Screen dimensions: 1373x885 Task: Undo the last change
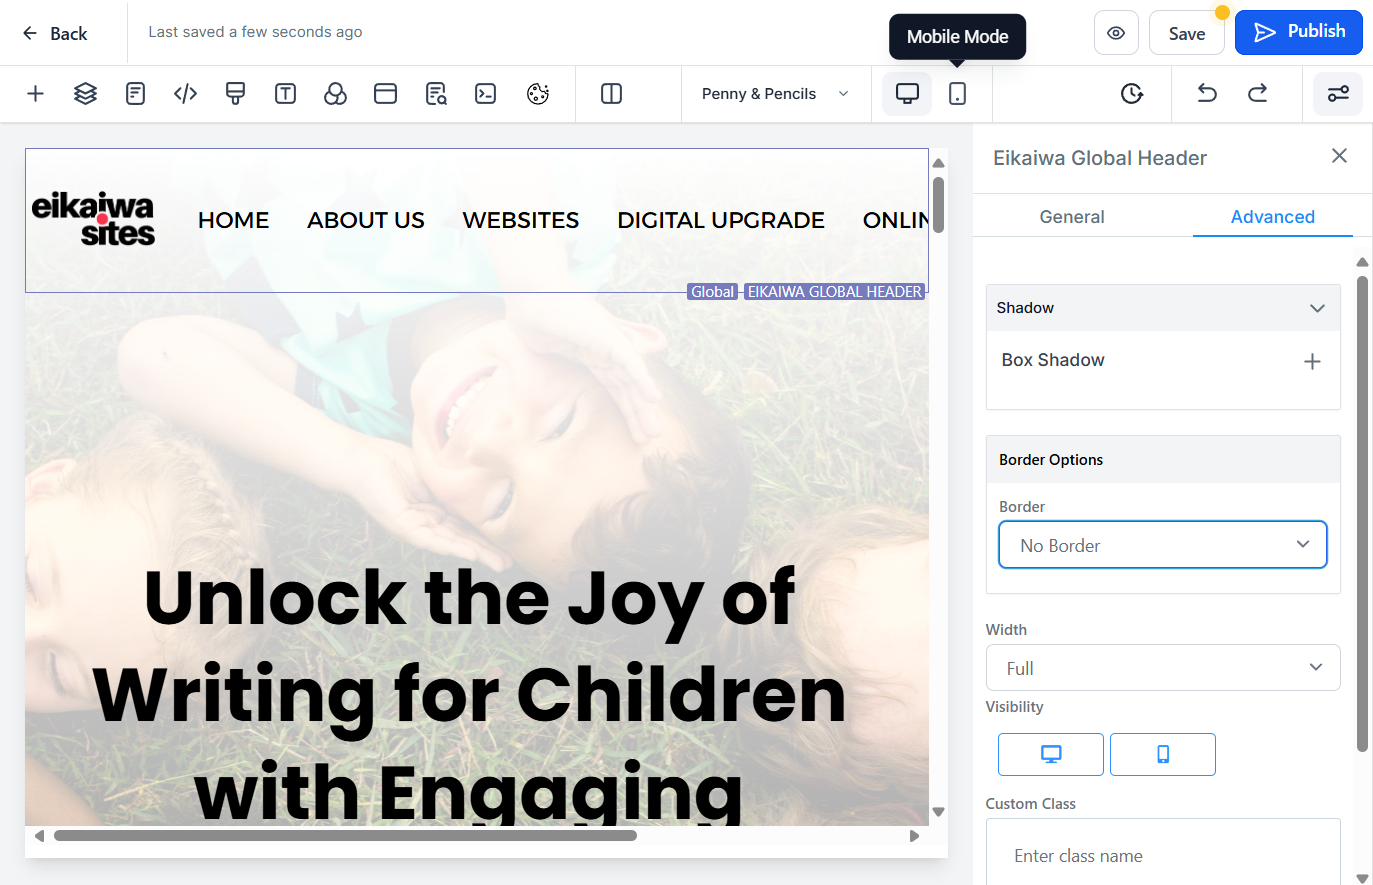coord(1207,93)
